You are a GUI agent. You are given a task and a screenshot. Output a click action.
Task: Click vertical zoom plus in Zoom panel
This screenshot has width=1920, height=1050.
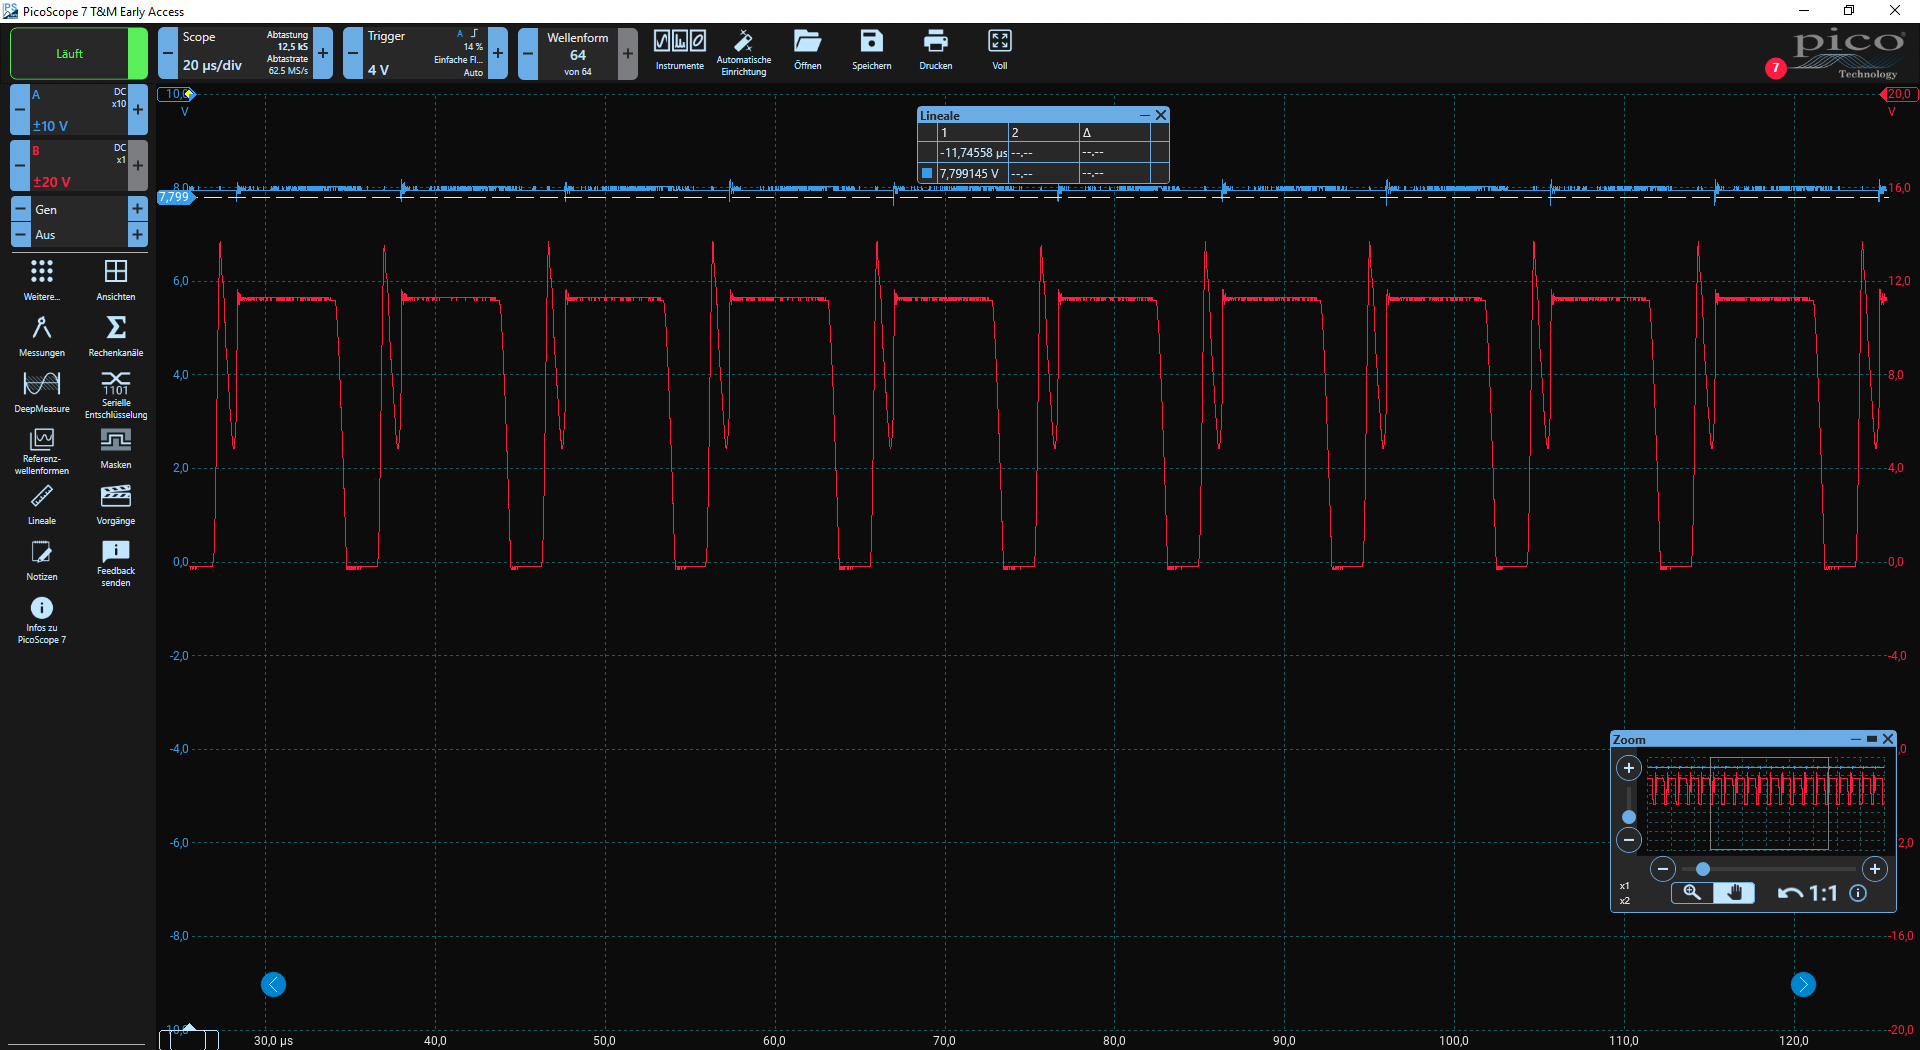(x=1629, y=768)
